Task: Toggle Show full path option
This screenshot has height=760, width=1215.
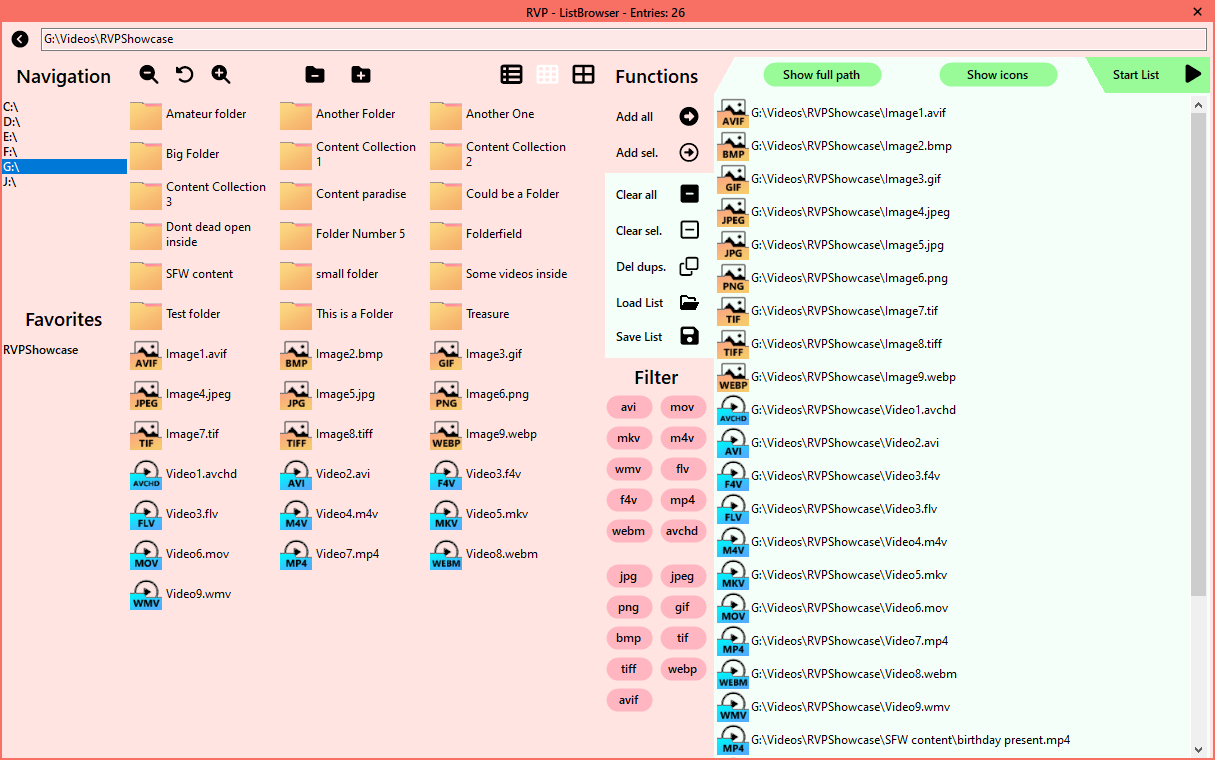Action: click(821, 75)
